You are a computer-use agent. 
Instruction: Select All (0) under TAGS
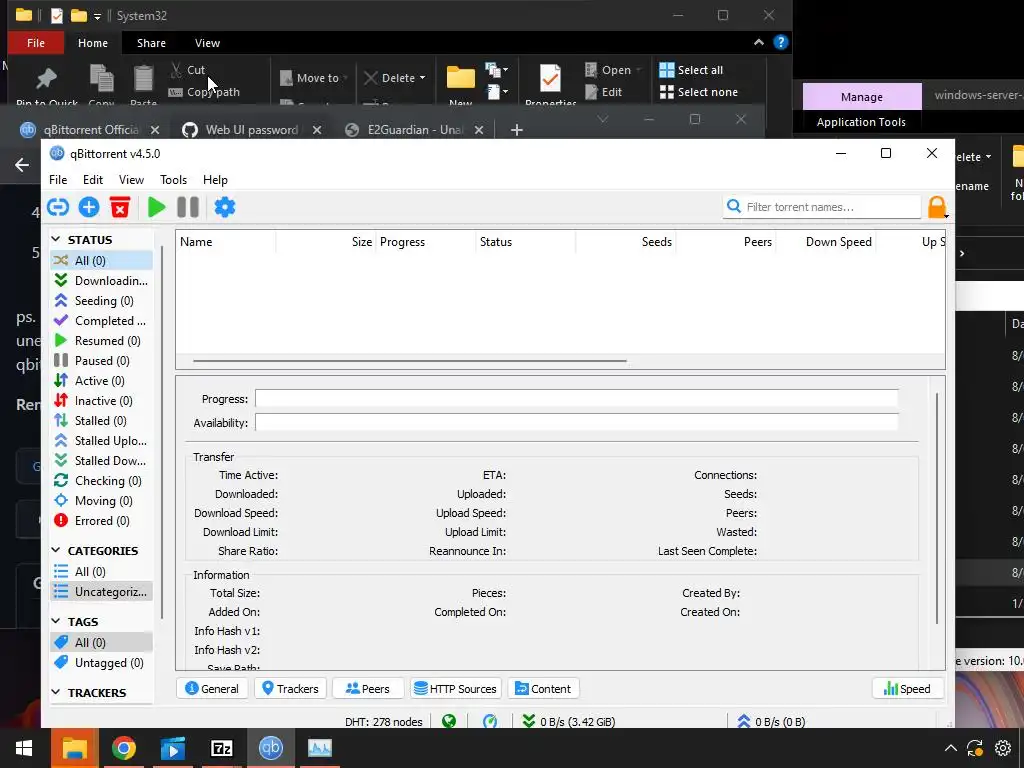tap(101, 643)
